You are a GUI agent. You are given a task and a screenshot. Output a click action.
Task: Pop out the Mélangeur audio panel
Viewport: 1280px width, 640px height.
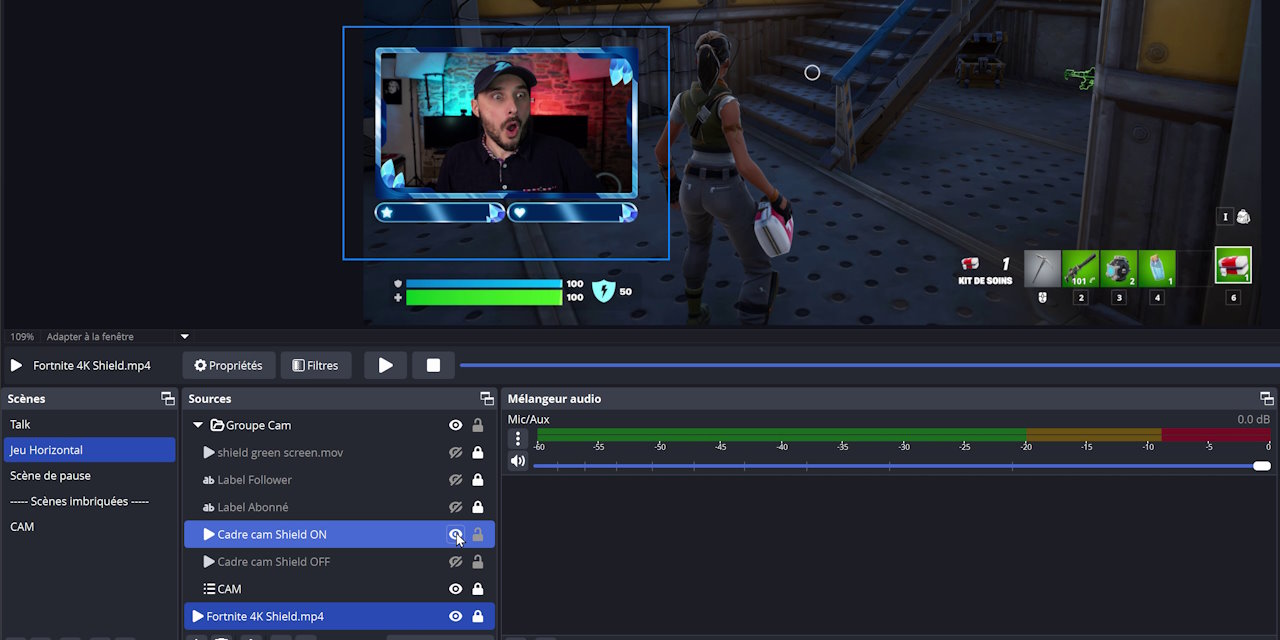click(x=1266, y=398)
